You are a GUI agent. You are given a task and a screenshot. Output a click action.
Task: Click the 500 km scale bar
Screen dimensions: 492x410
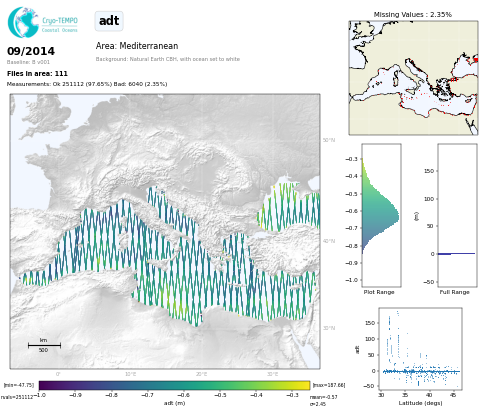44,345
